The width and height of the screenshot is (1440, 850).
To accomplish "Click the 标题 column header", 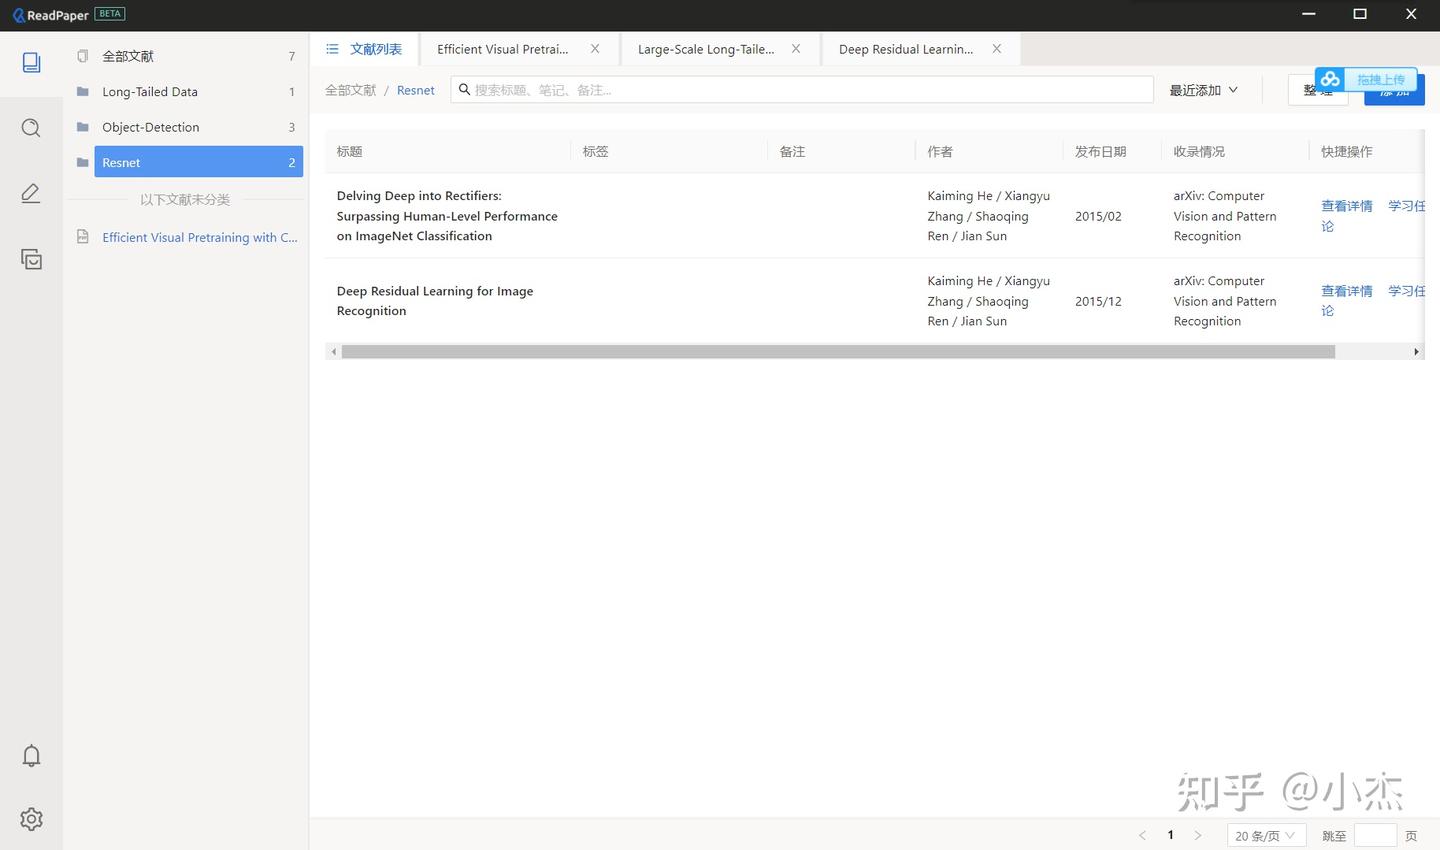I will [350, 152].
